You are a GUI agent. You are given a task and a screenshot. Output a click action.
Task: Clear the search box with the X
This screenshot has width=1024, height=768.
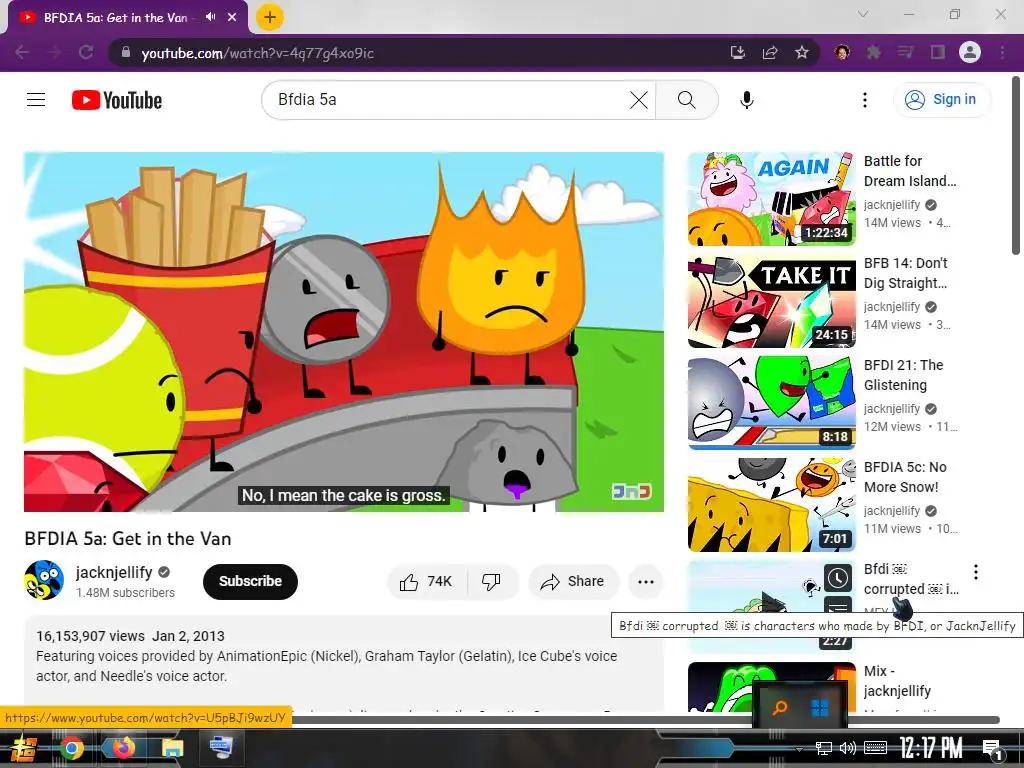point(639,100)
